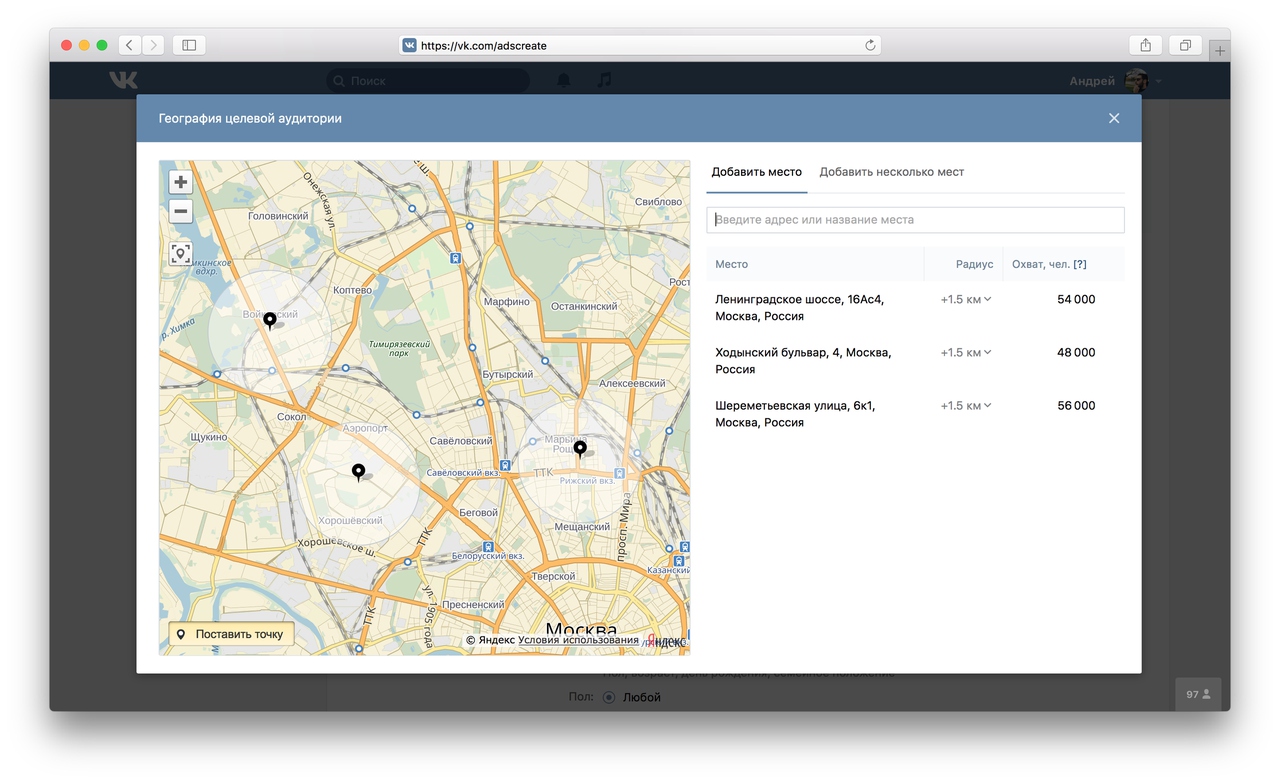Select the map pin near Хорошёвский

click(x=358, y=471)
